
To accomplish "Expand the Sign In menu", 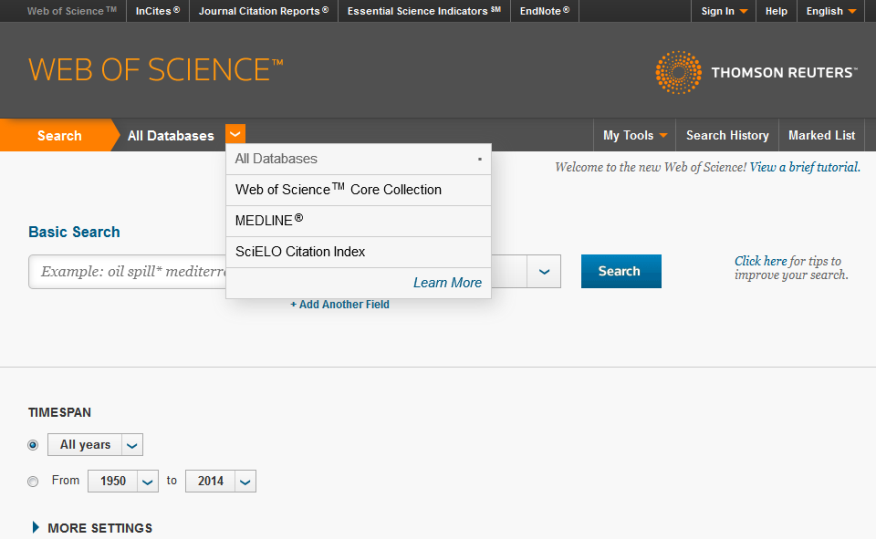I will (724, 11).
